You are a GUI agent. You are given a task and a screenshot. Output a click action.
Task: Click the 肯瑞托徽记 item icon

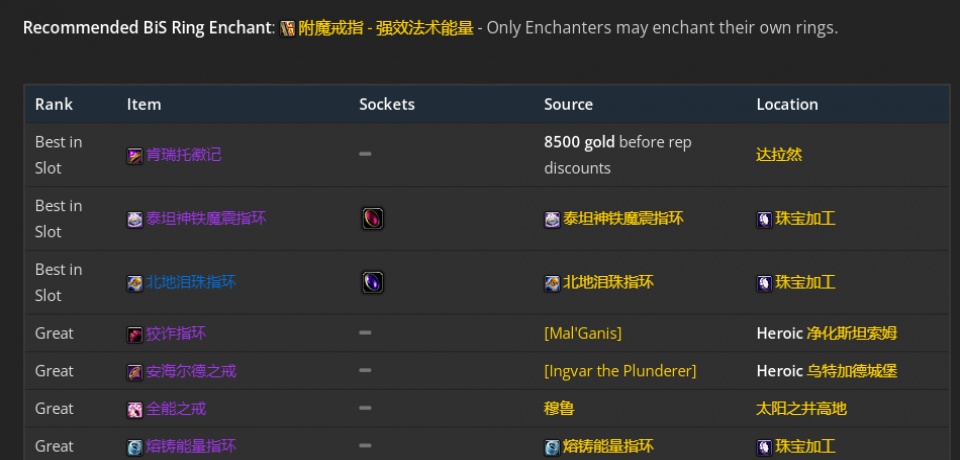[135, 156]
